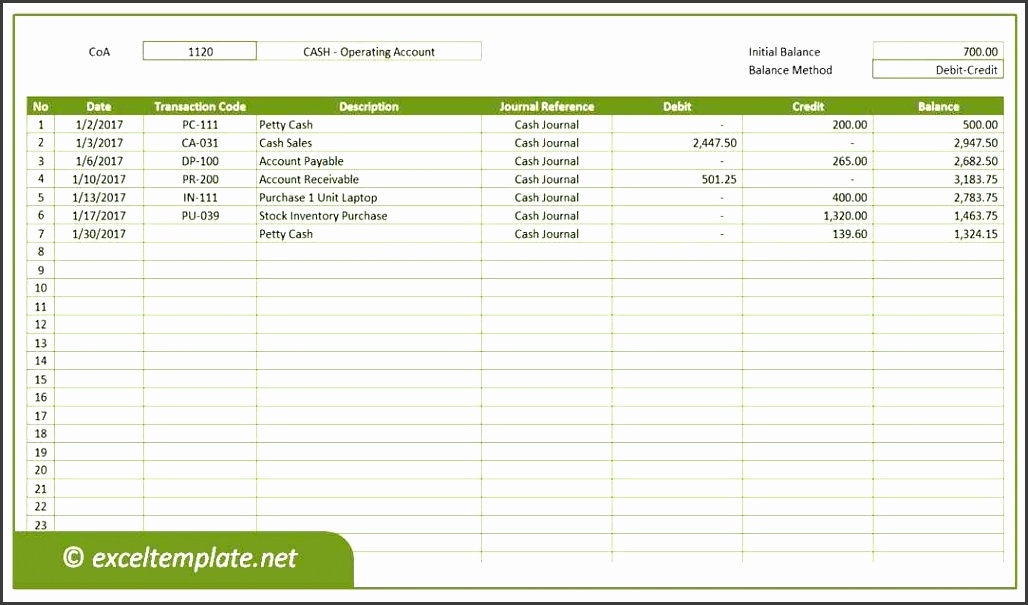The height and width of the screenshot is (605, 1028).
Task: Open the Balance Method Debit-Credit selector
Action: coord(938,69)
